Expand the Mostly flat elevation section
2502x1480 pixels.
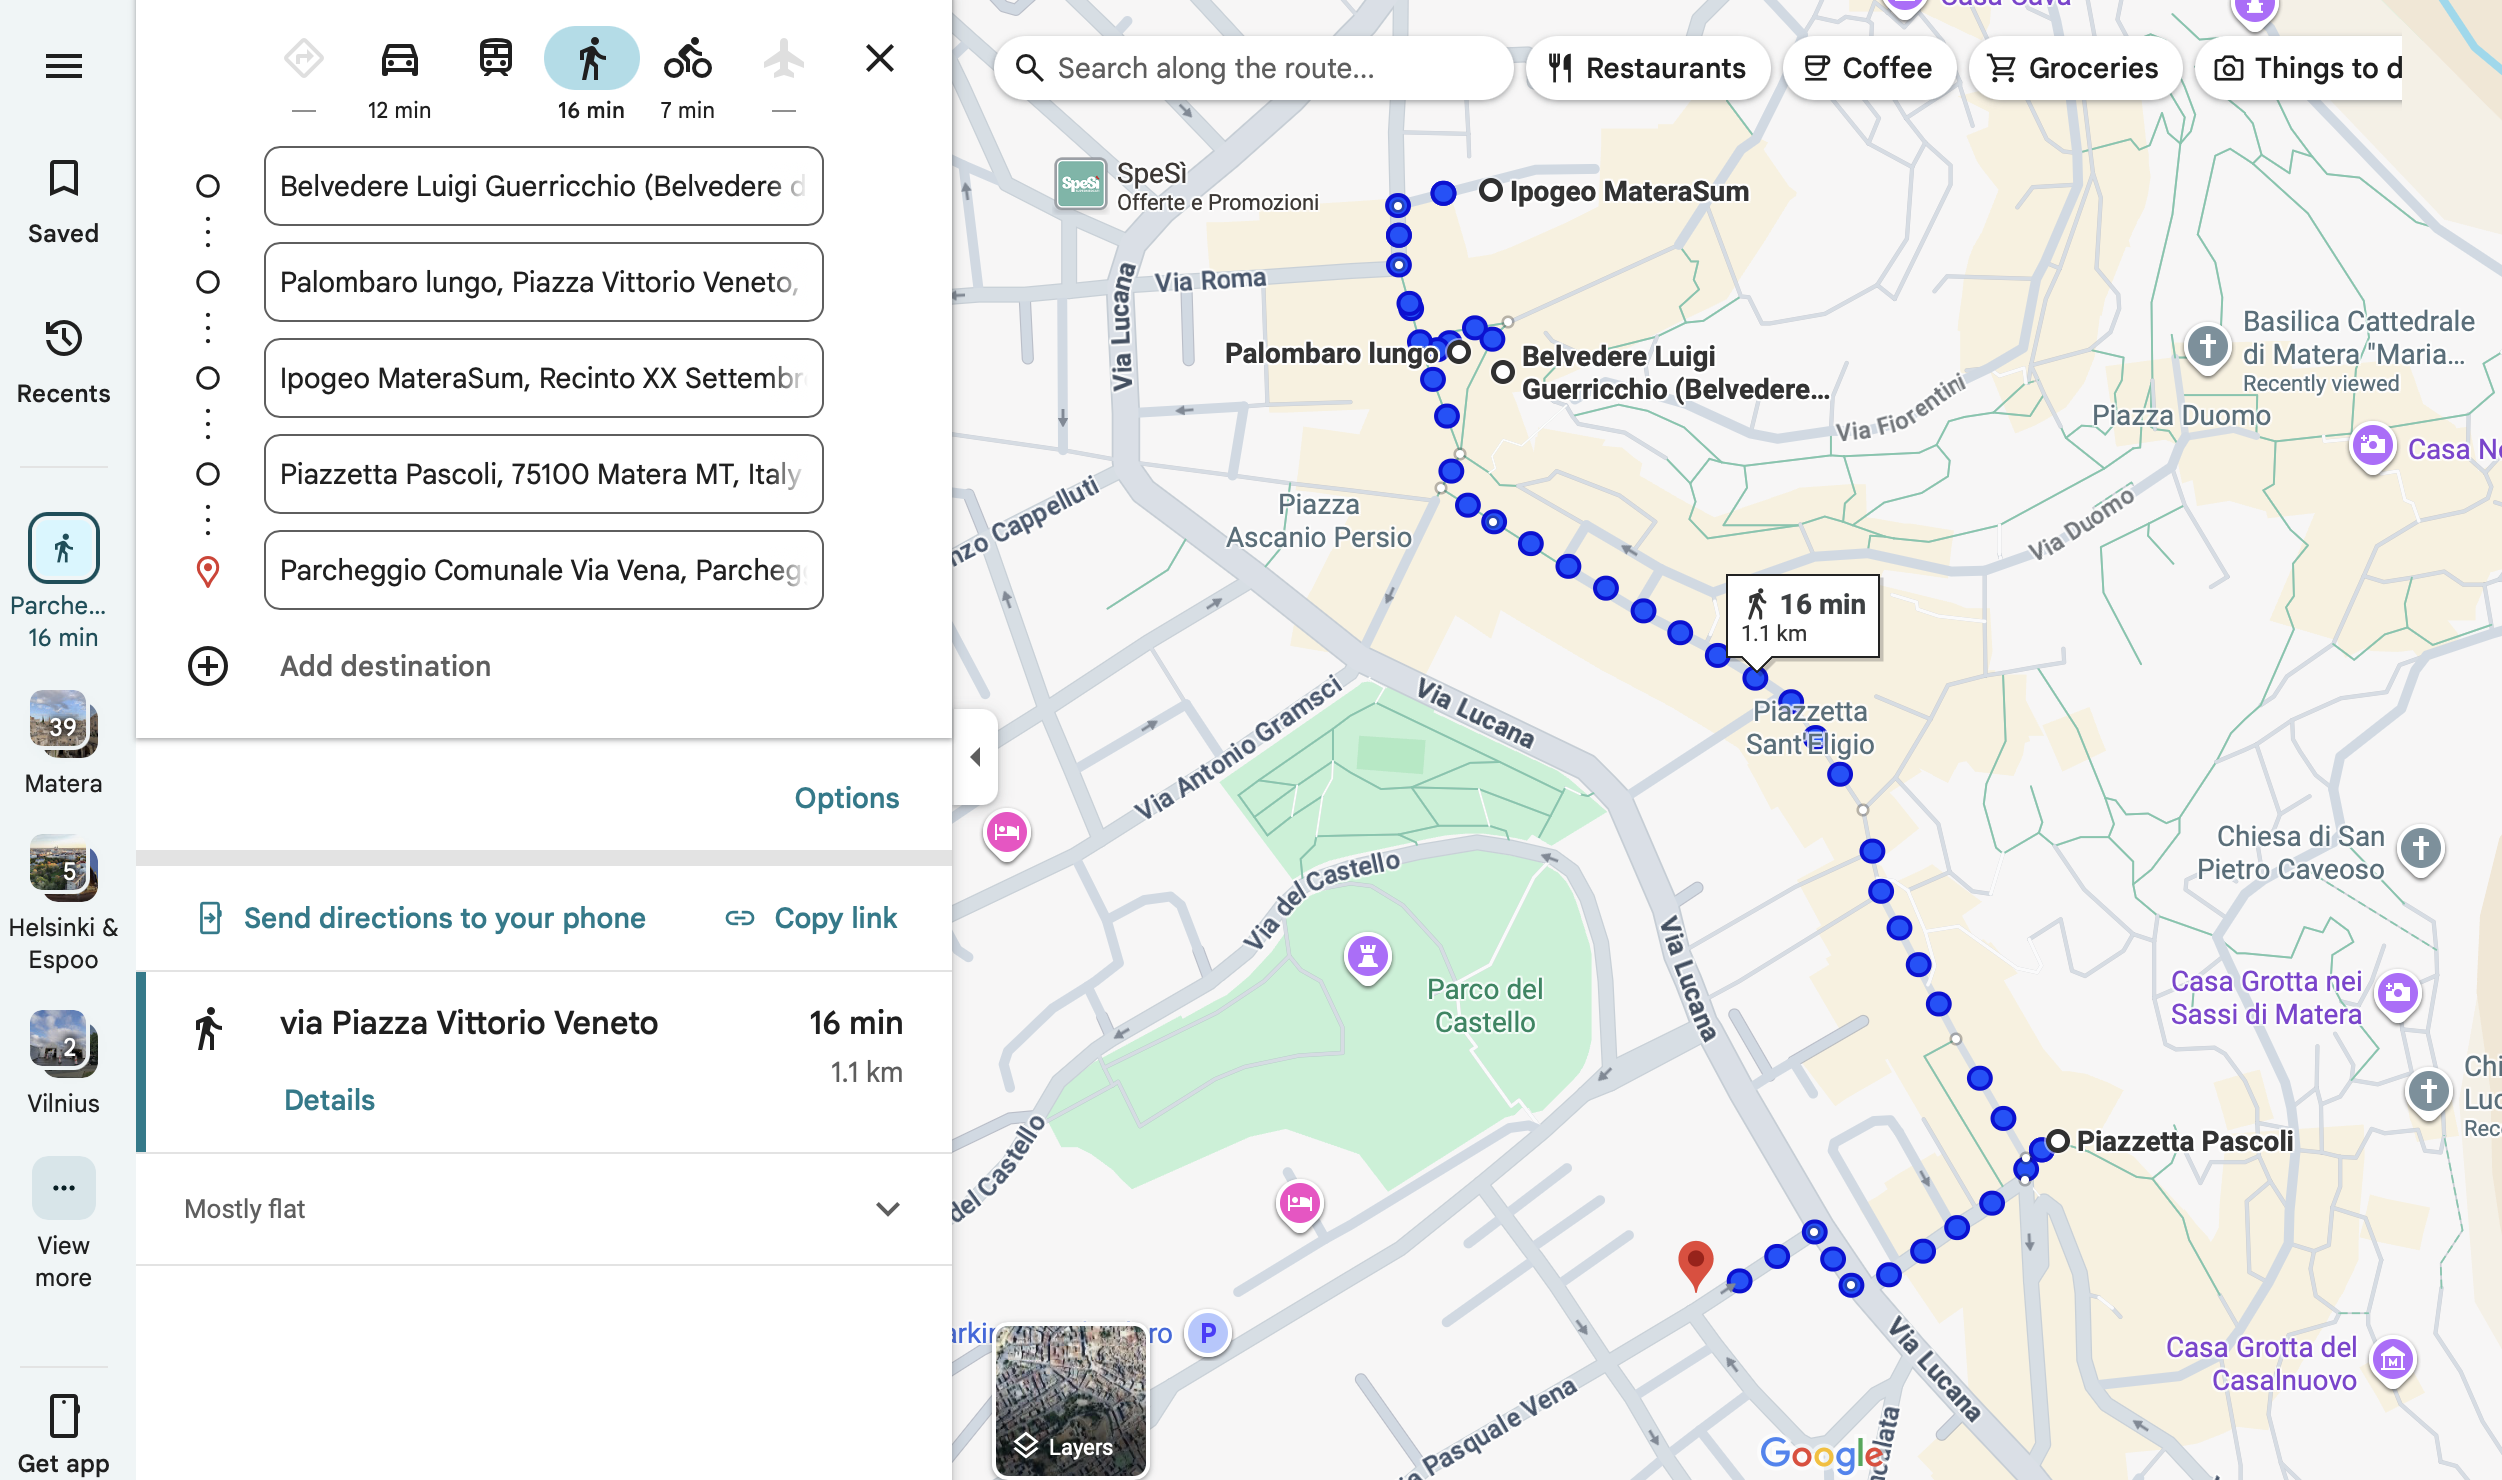[x=887, y=1209]
